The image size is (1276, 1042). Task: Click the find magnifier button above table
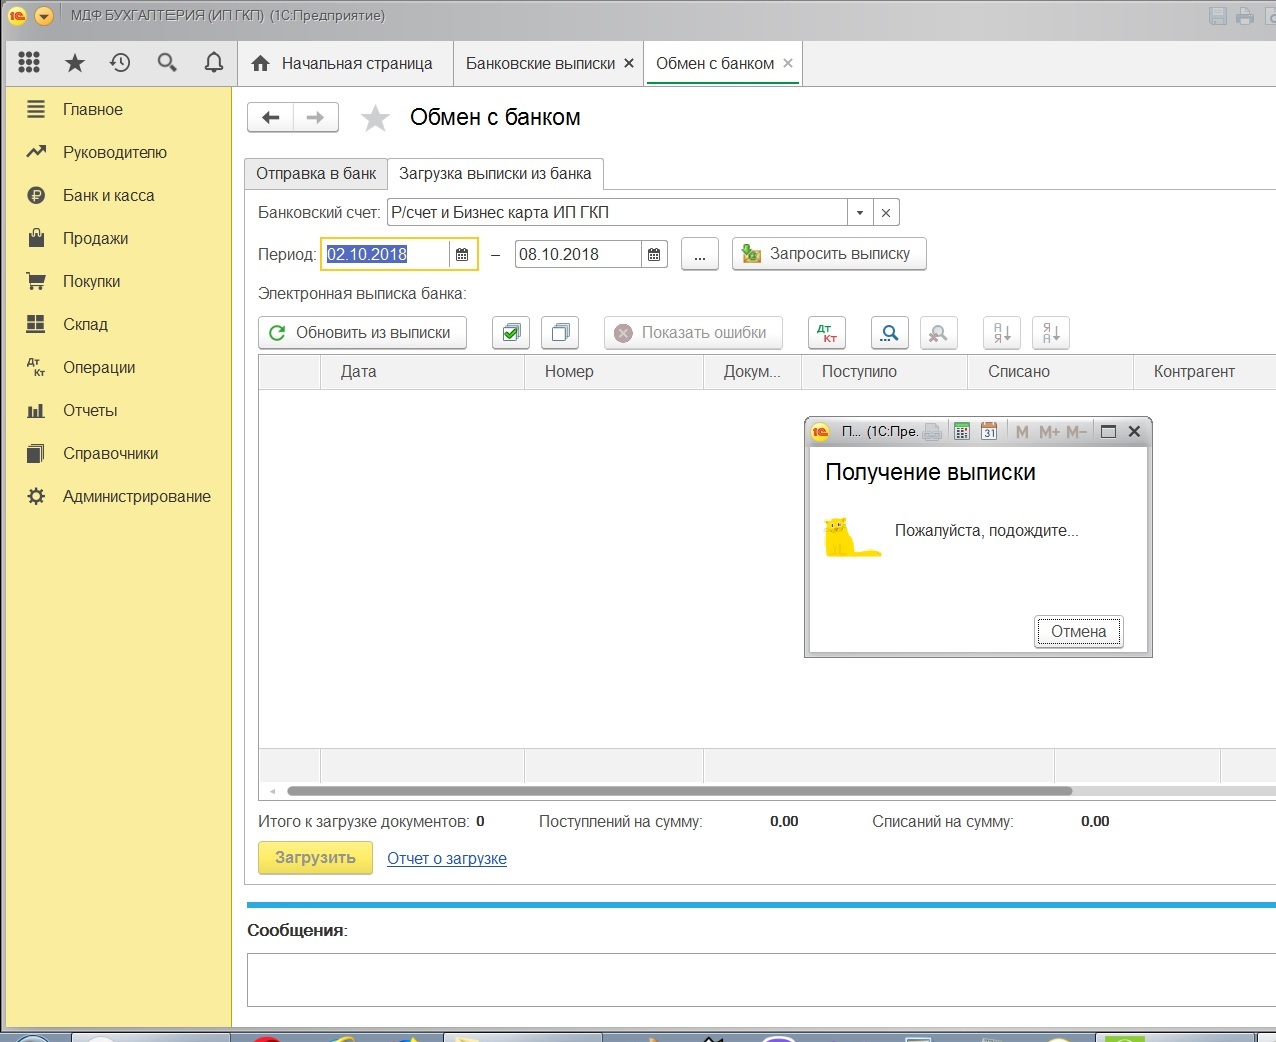click(889, 333)
